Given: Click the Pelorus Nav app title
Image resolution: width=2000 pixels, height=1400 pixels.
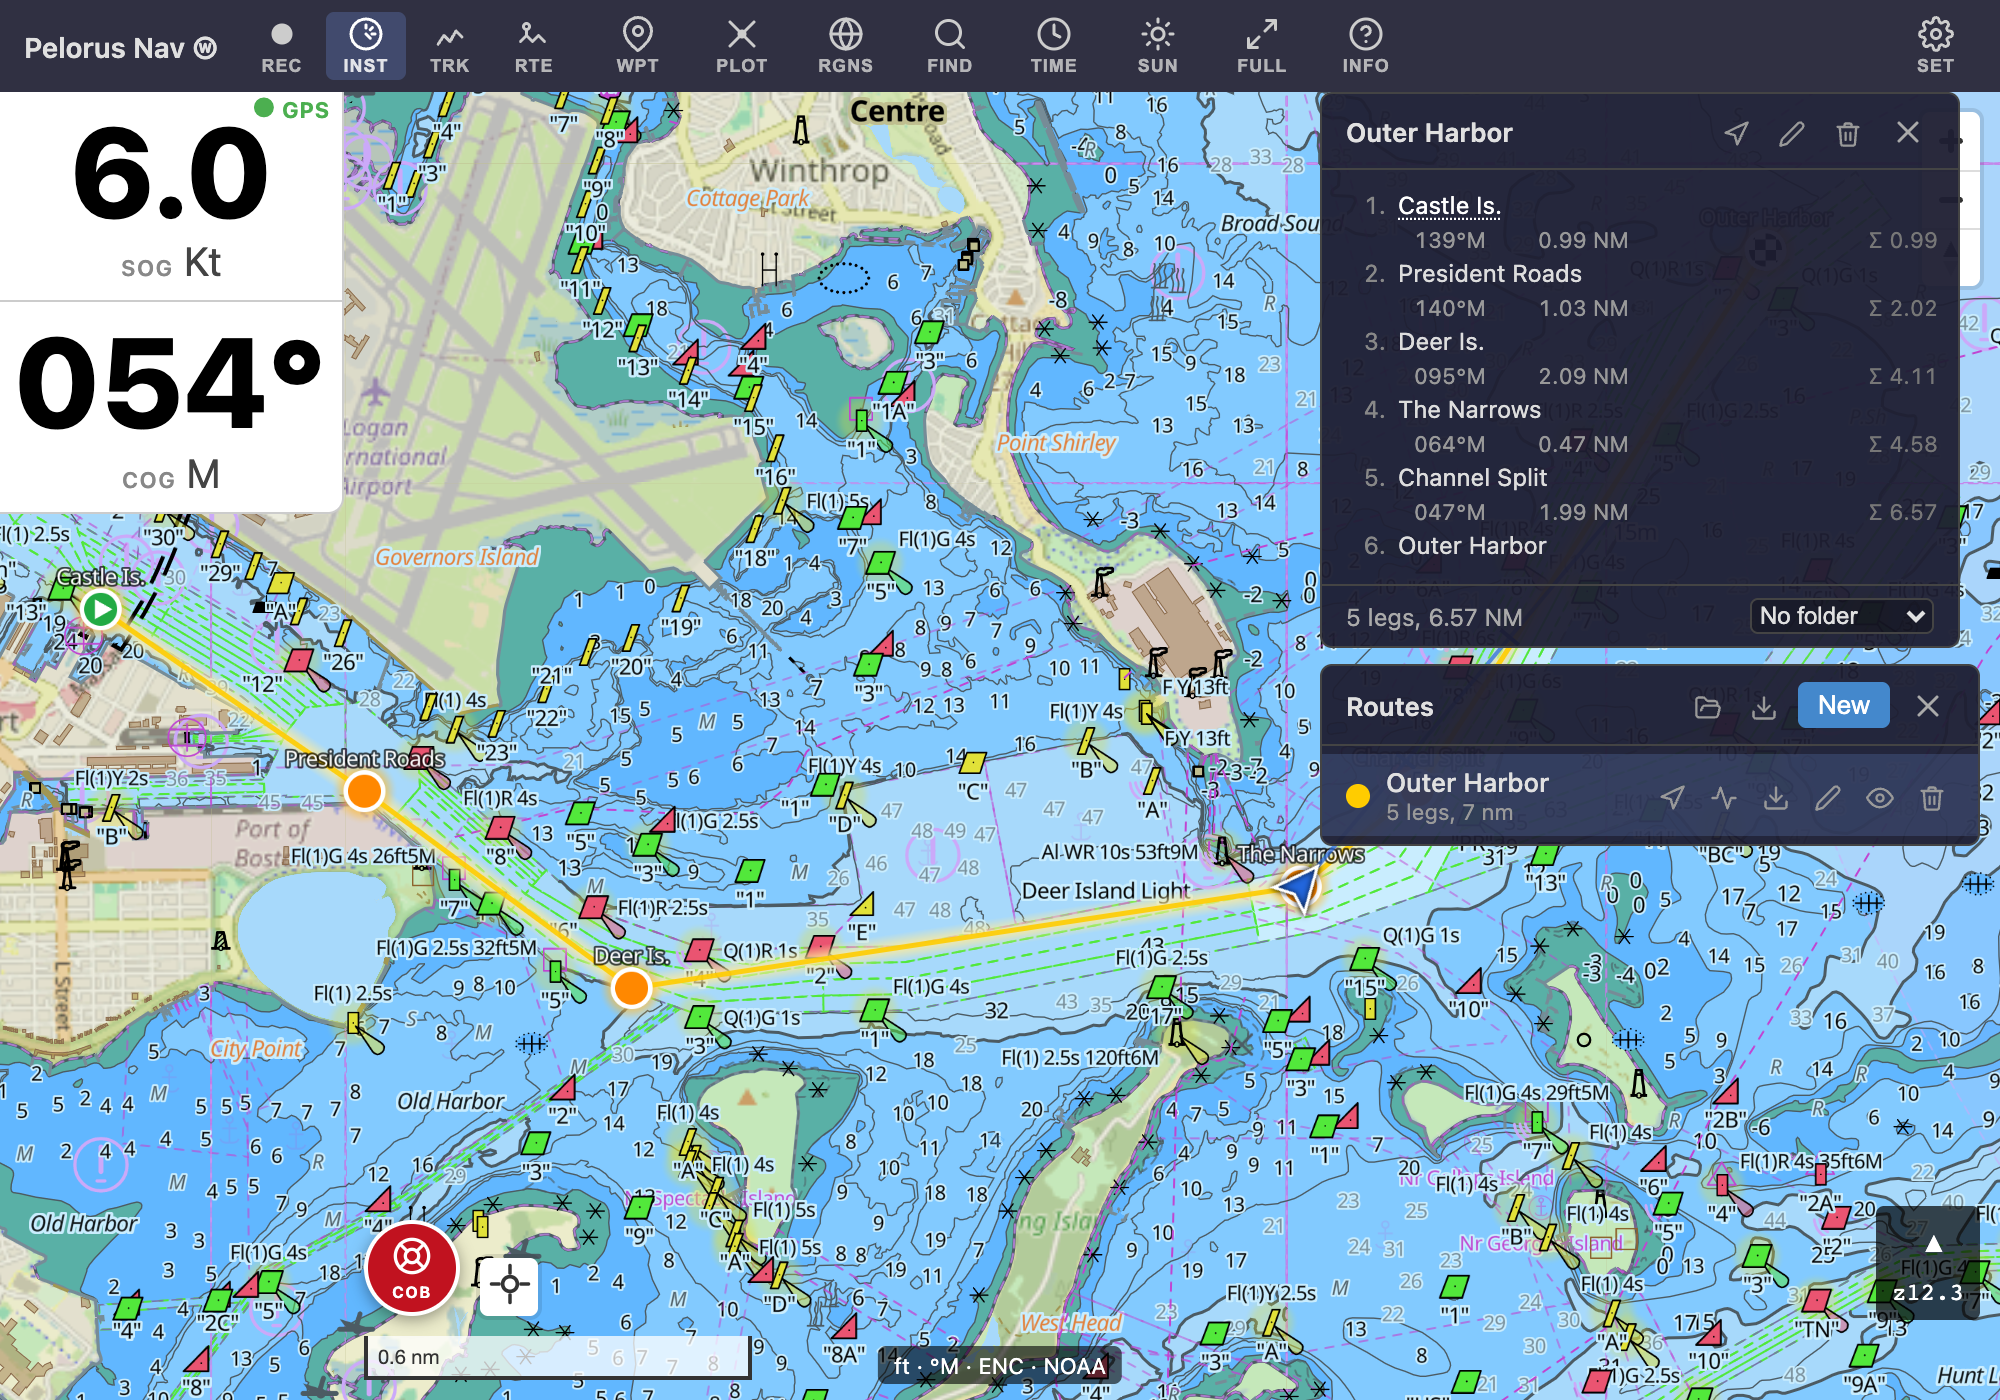Looking at the screenshot, I should click(120, 47).
